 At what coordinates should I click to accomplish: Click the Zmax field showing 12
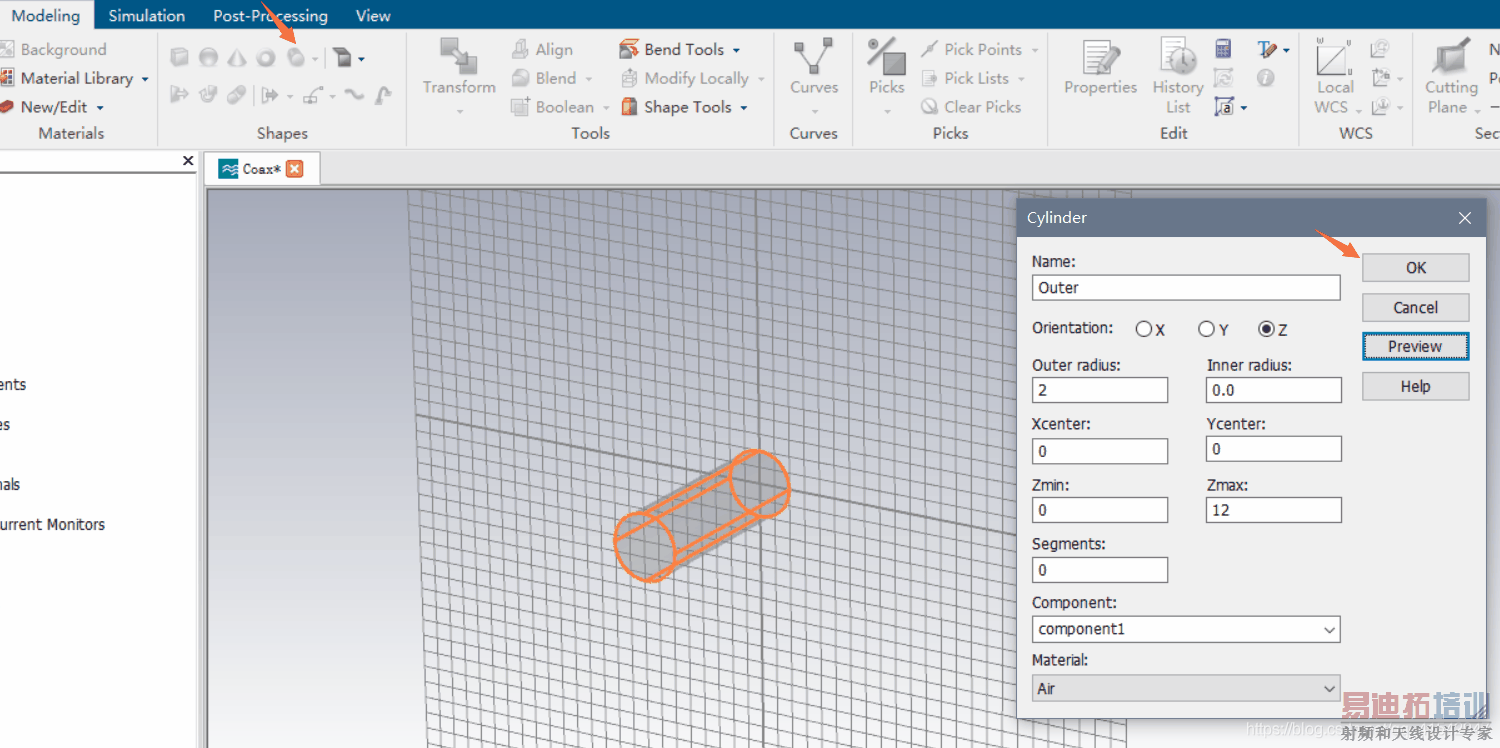click(x=1274, y=510)
